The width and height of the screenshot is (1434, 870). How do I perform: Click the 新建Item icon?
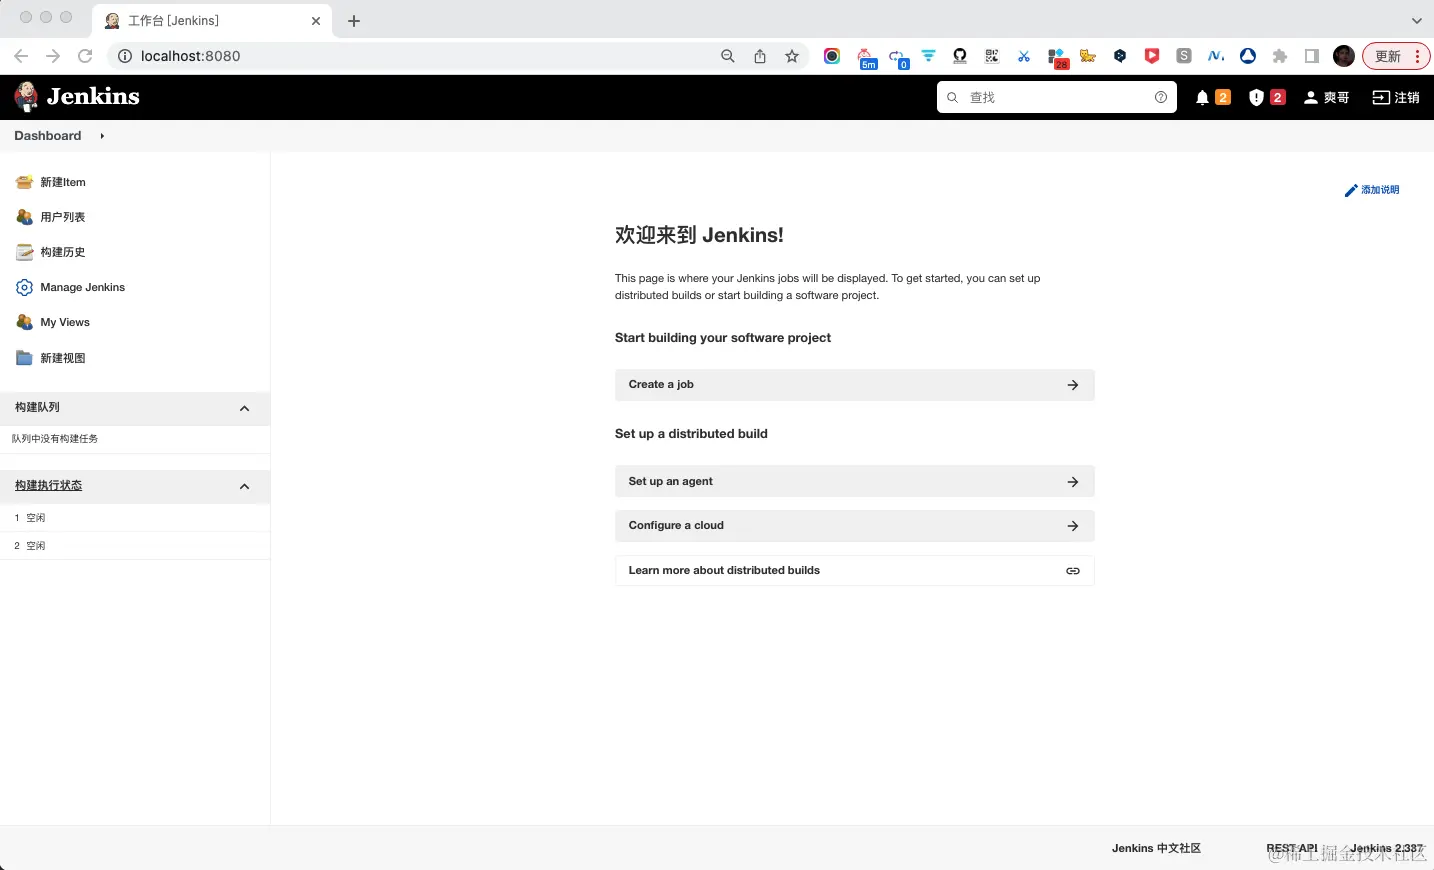[25, 182]
